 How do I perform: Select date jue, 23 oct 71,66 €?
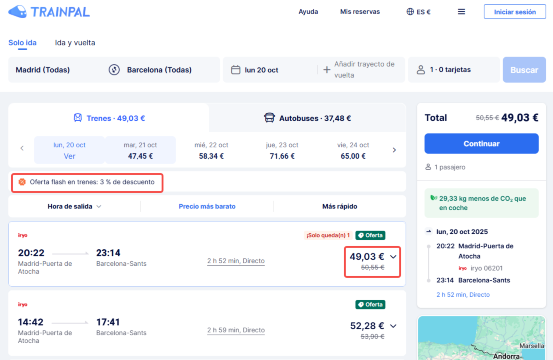point(282,150)
